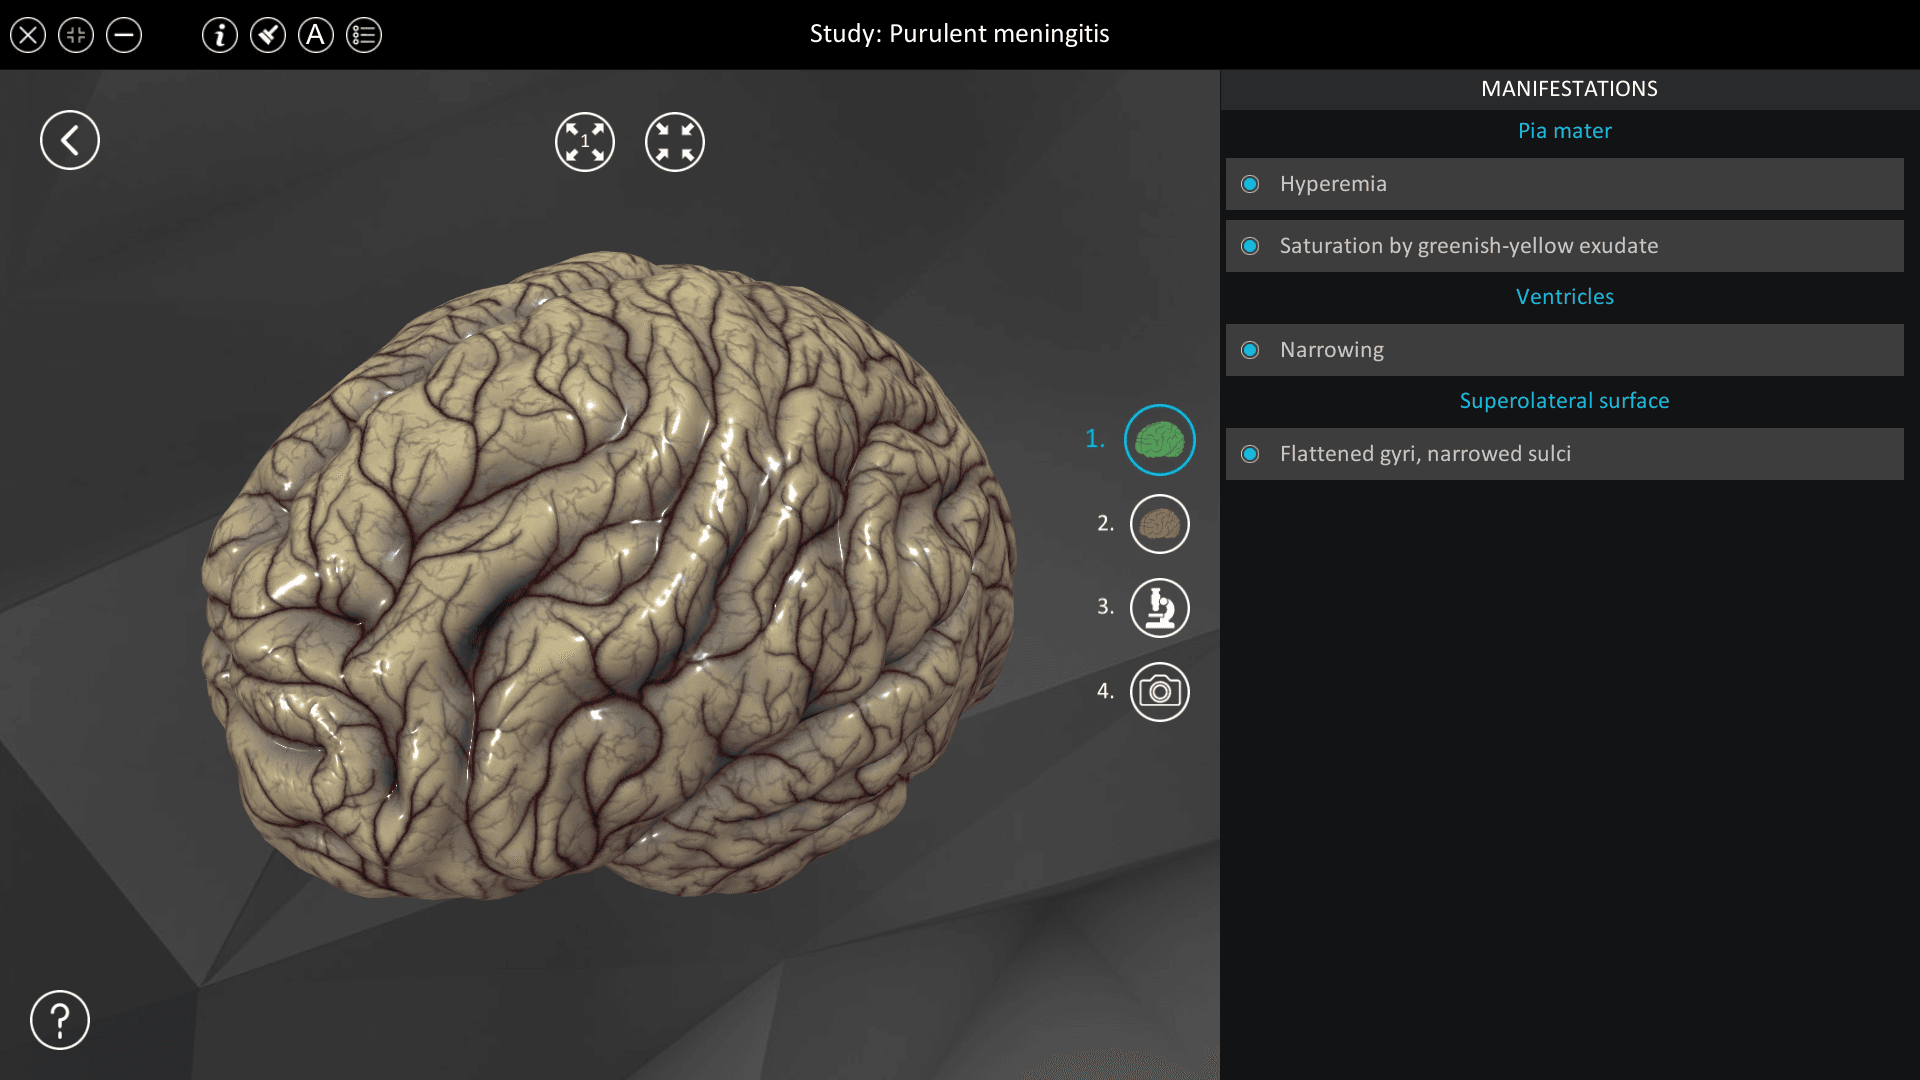1920x1080 pixels.
Task: Click the Study: Purulent meningitis title
Action: [x=959, y=34]
